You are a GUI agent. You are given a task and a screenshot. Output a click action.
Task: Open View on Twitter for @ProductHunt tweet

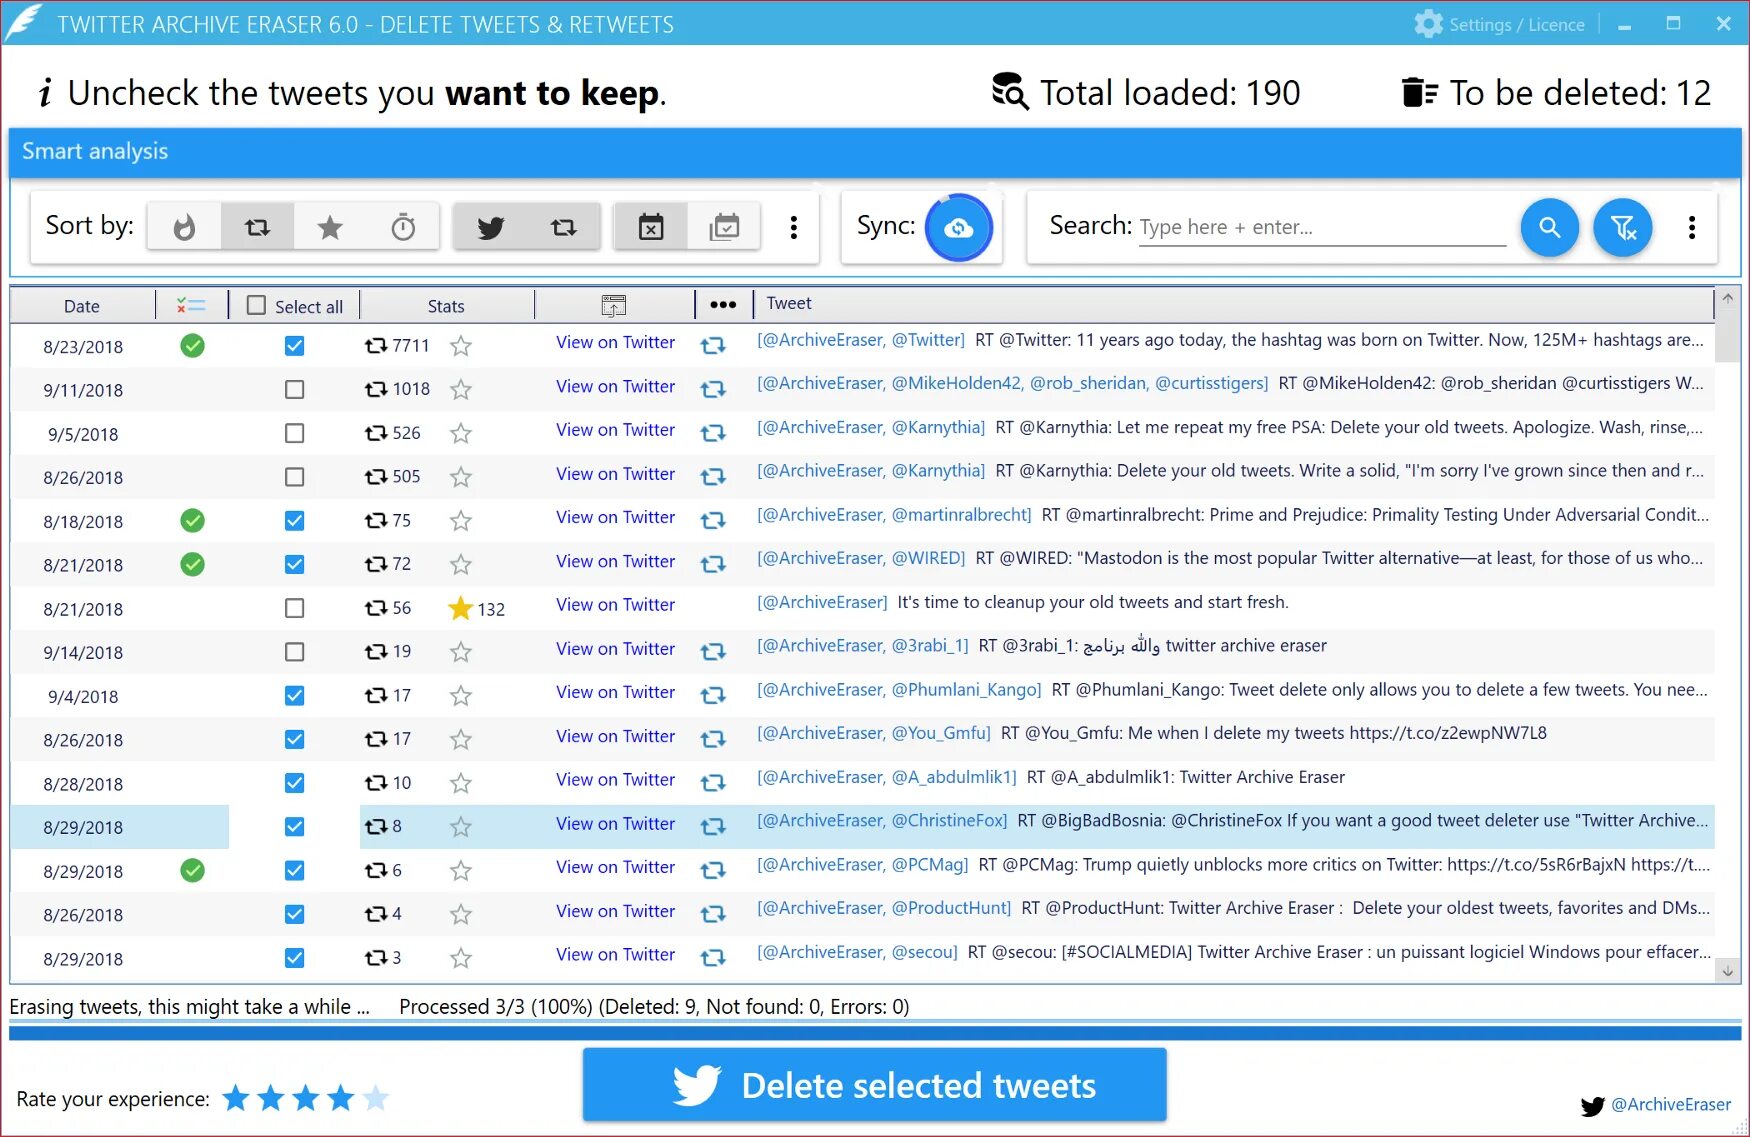(x=615, y=911)
